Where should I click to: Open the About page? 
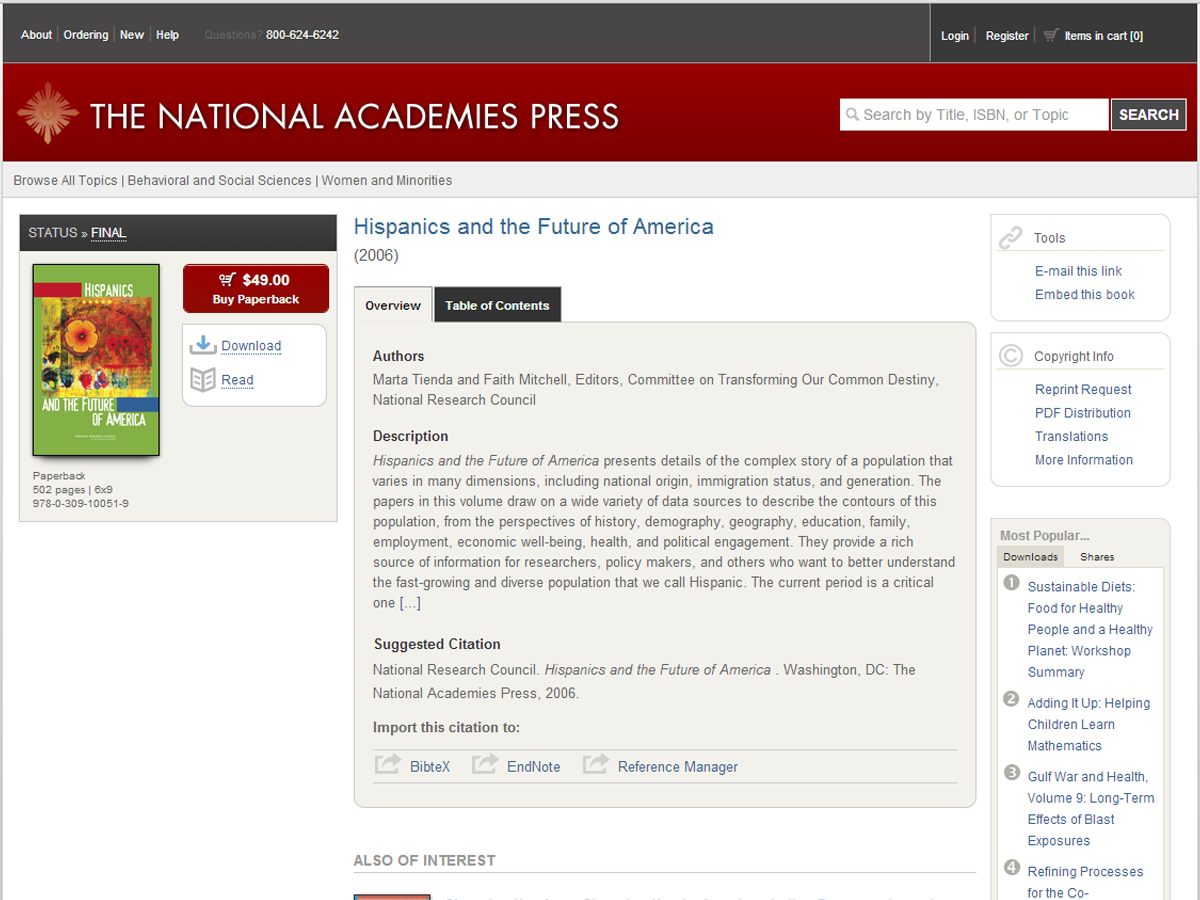36,35
